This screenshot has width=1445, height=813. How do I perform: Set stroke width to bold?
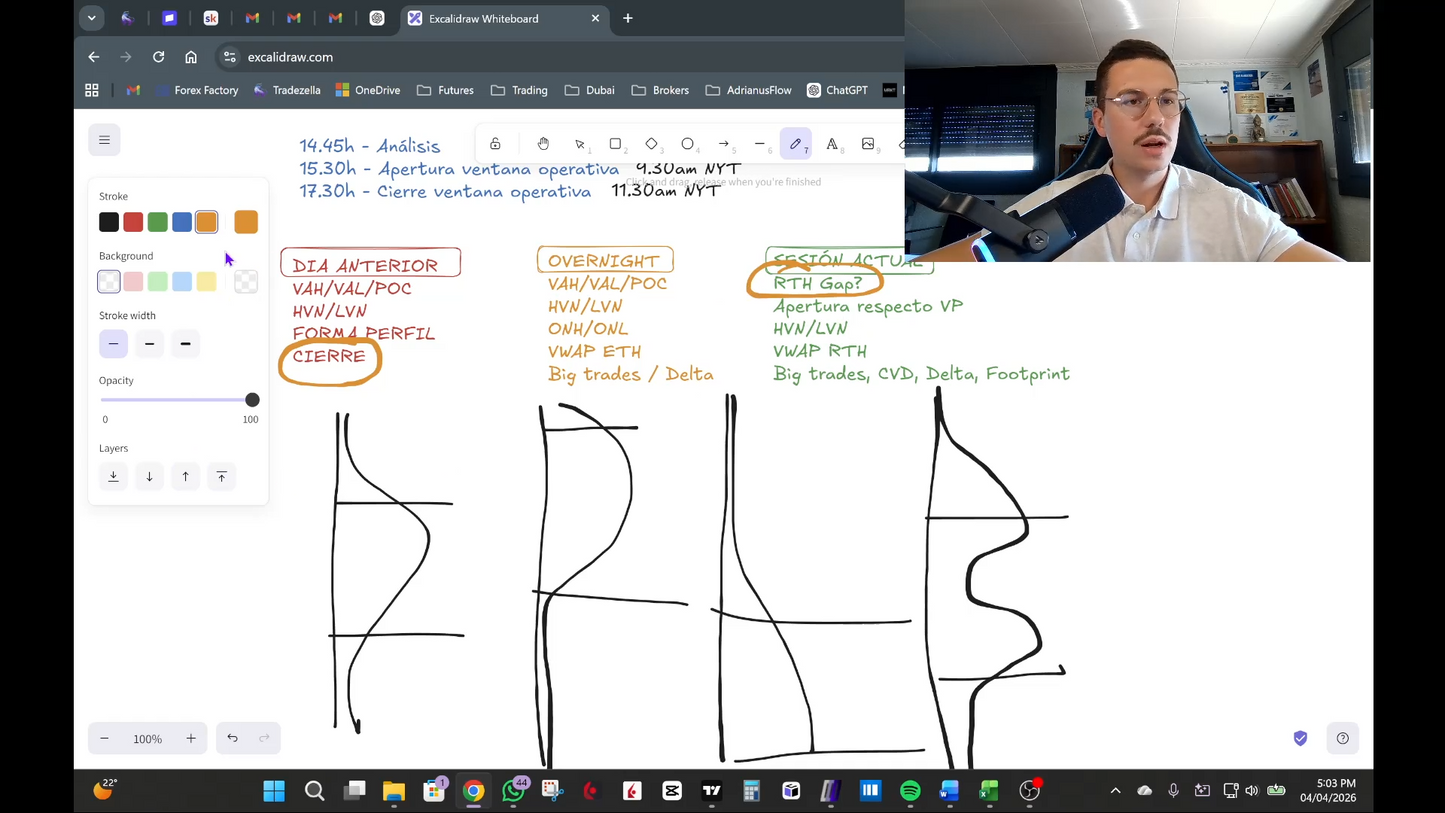pos(149,344)
